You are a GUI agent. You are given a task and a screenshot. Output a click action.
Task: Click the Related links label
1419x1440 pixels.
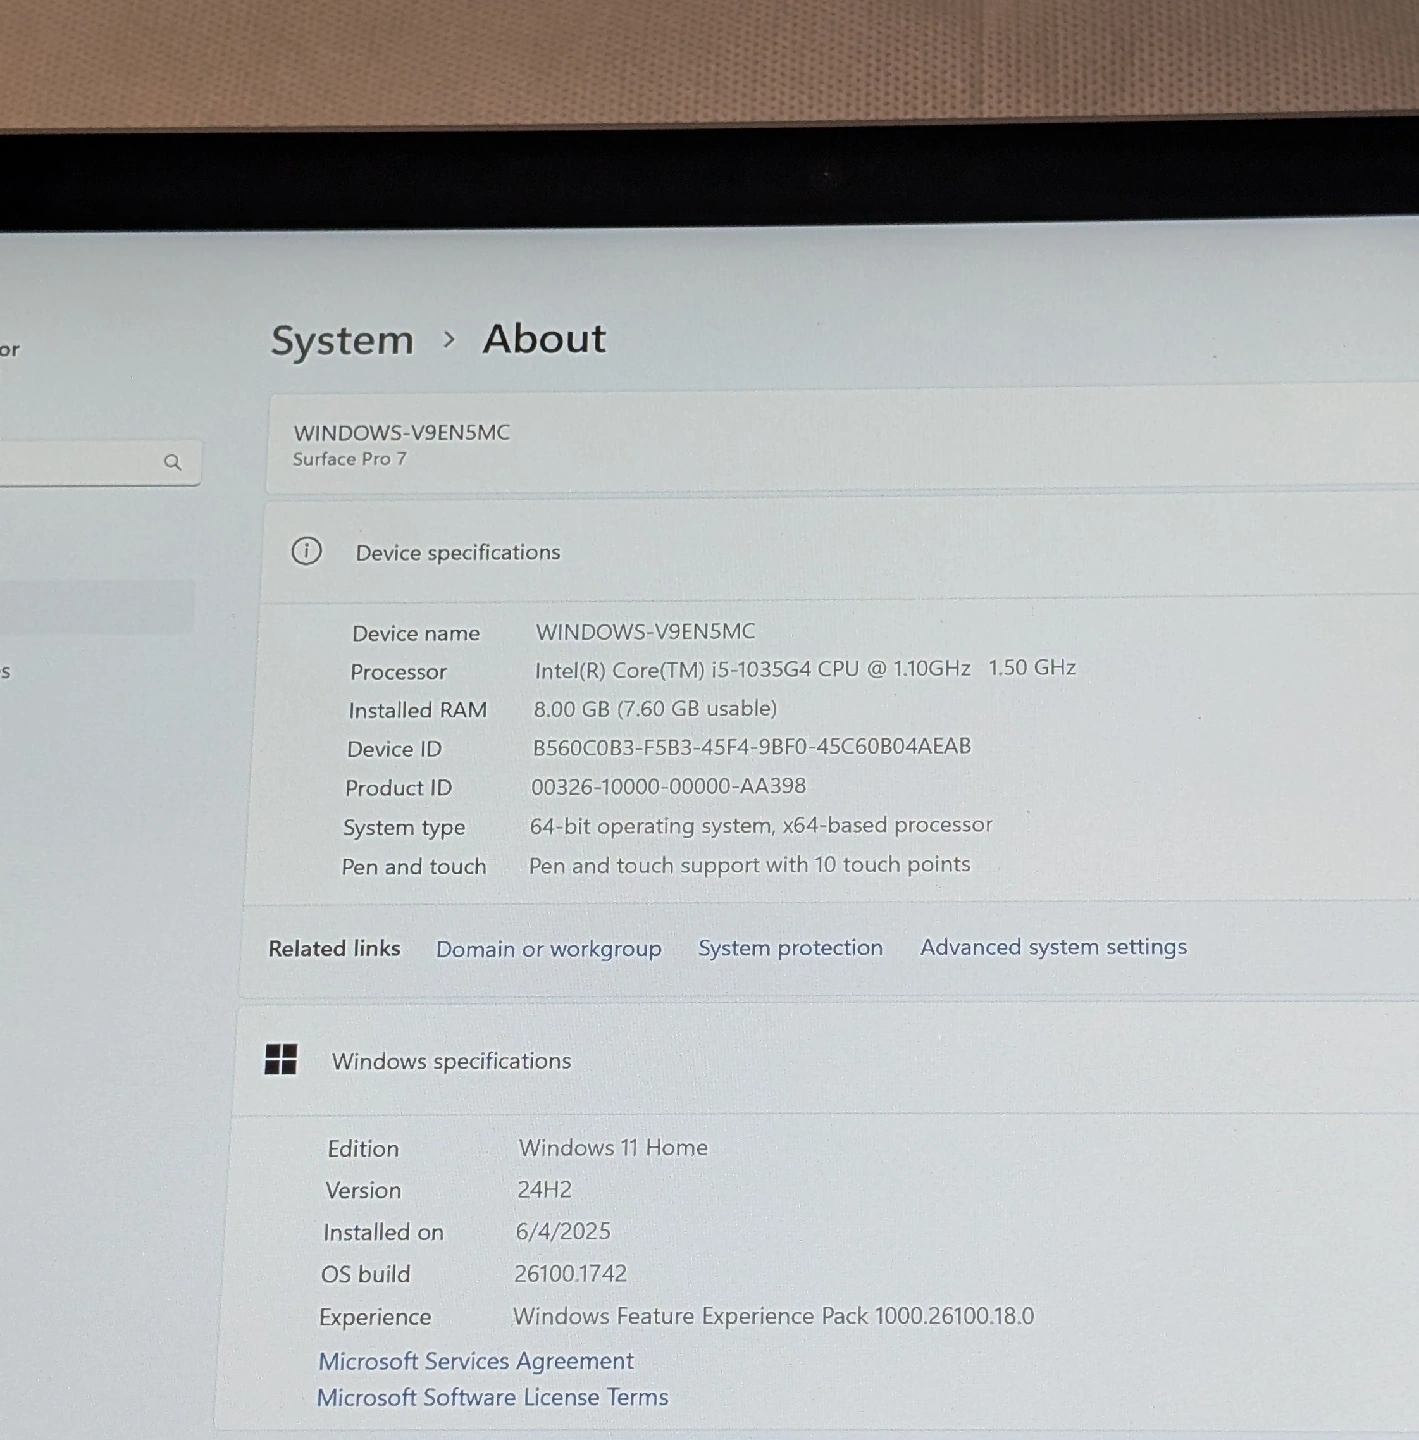click(334, 949)
